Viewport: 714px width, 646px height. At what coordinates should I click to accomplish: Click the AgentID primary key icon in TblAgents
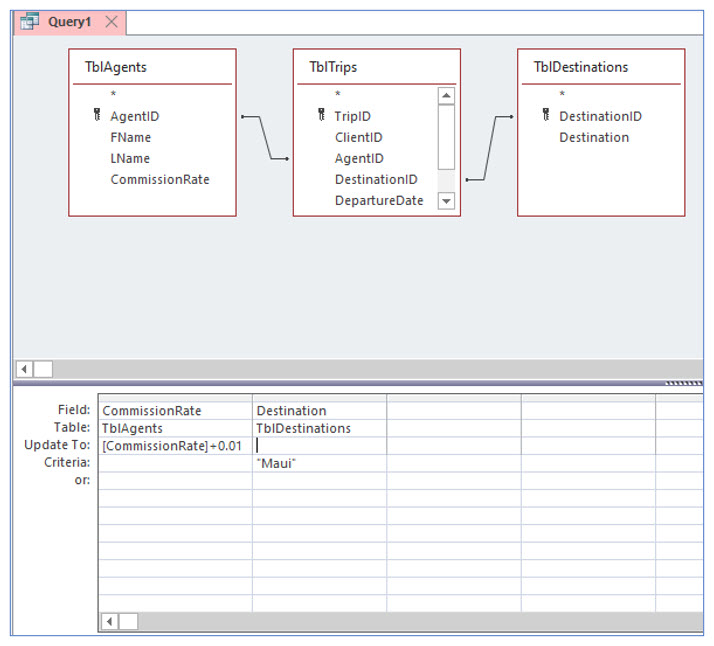pyautogui.click(x=97, y=115)
